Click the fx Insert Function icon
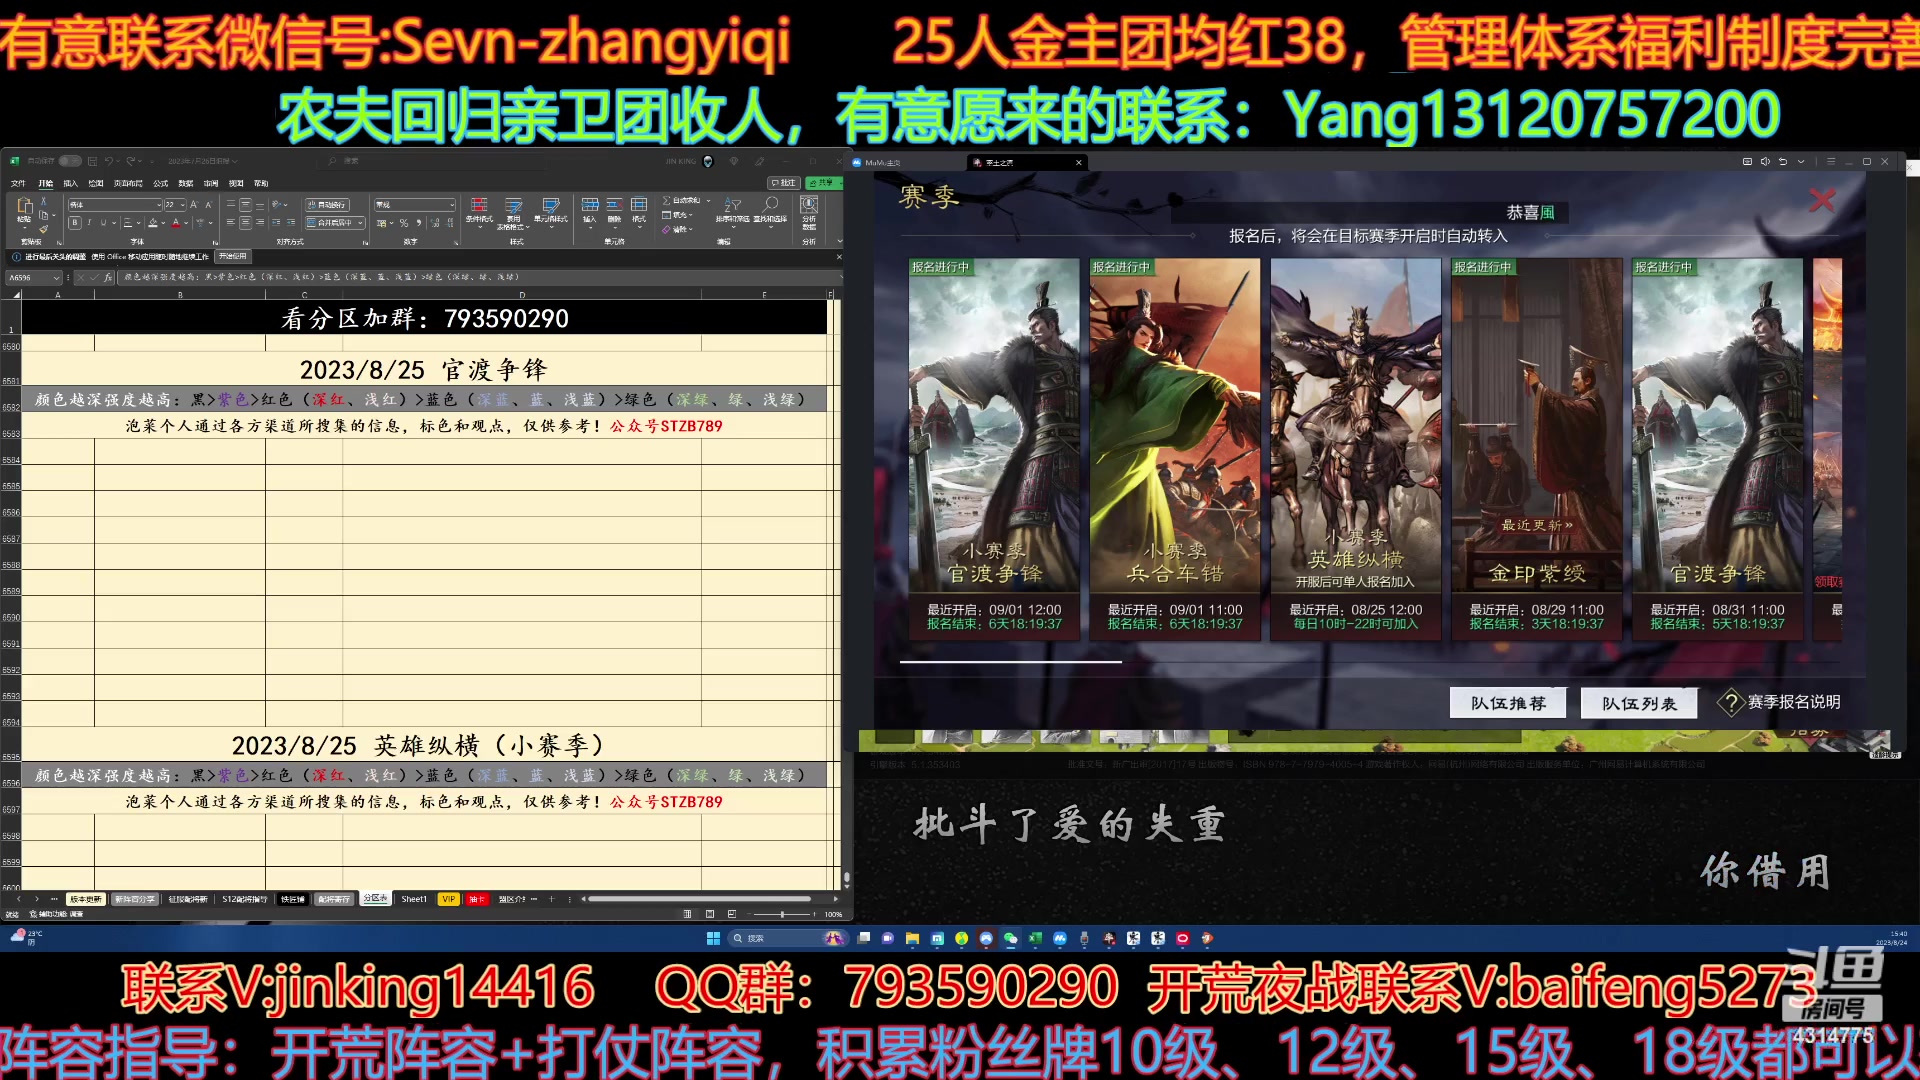Screen dimensions: 1920x1080 (x=108, y=278)
